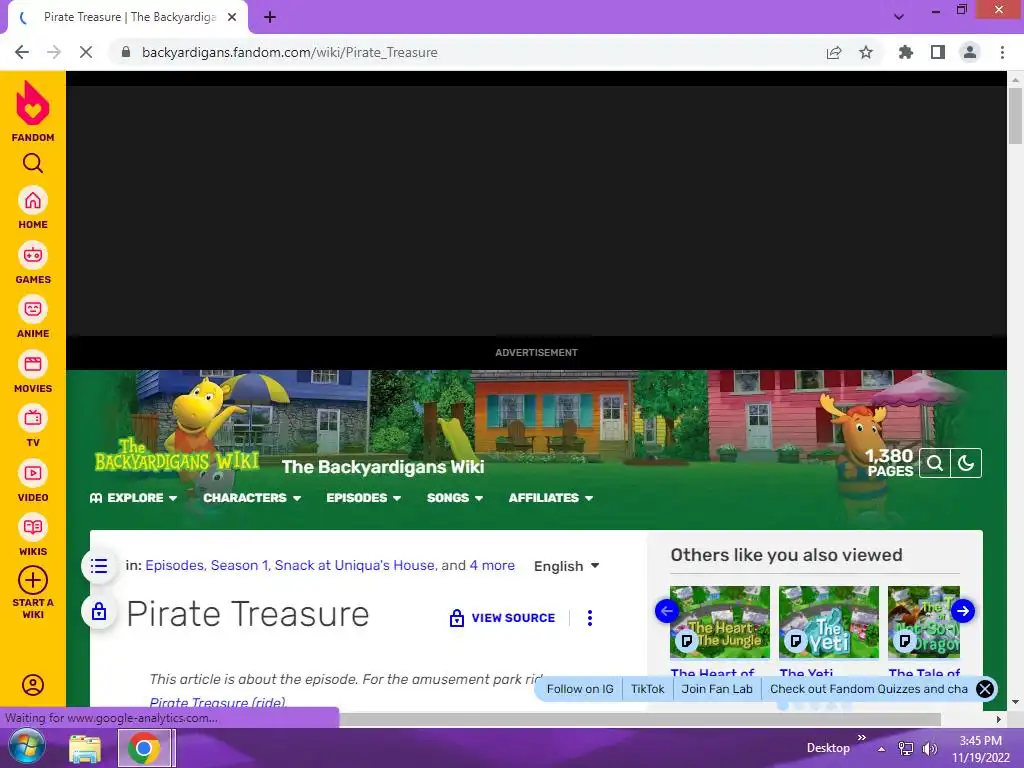Go back with the browser back arrow
This screenshot has width=1024, height=768.
click(x=22, y=52)
